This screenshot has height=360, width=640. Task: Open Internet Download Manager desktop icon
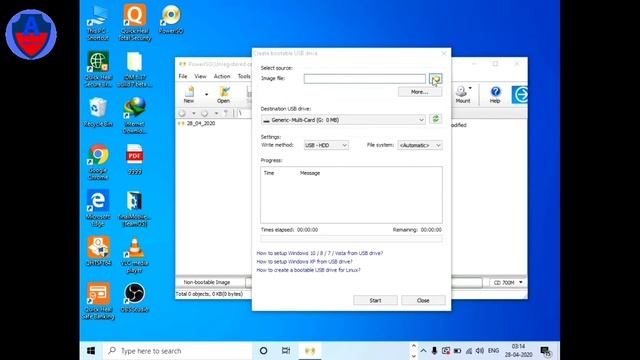point(135,116)
